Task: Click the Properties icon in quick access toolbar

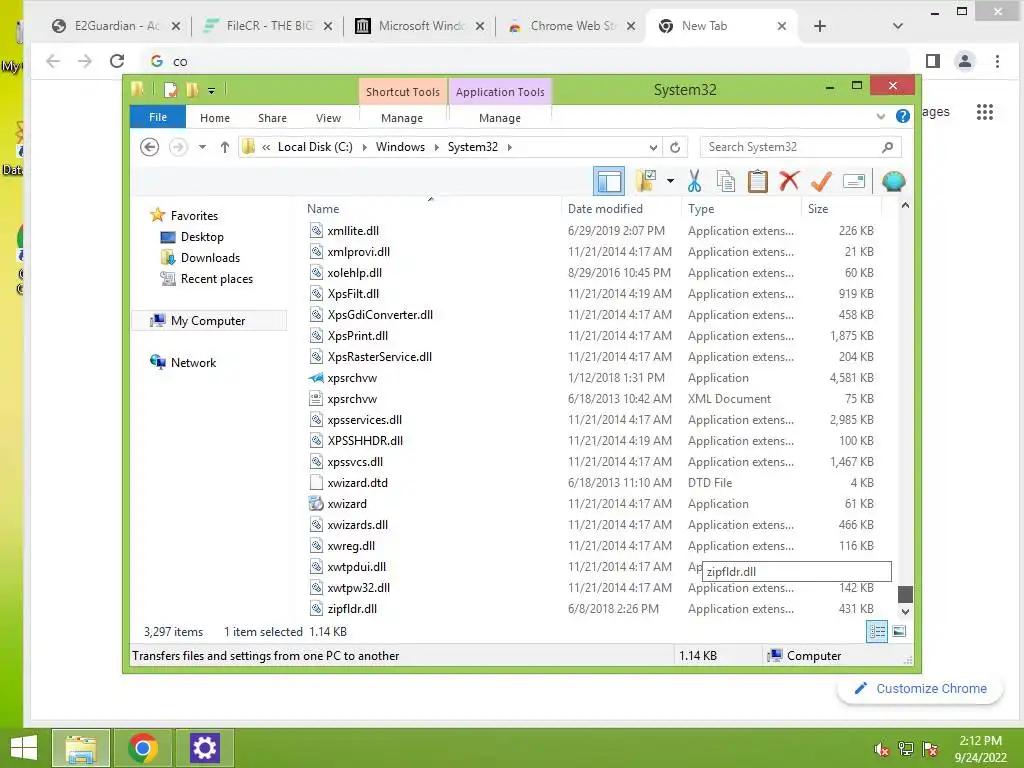Action: [x=170, y=89]
